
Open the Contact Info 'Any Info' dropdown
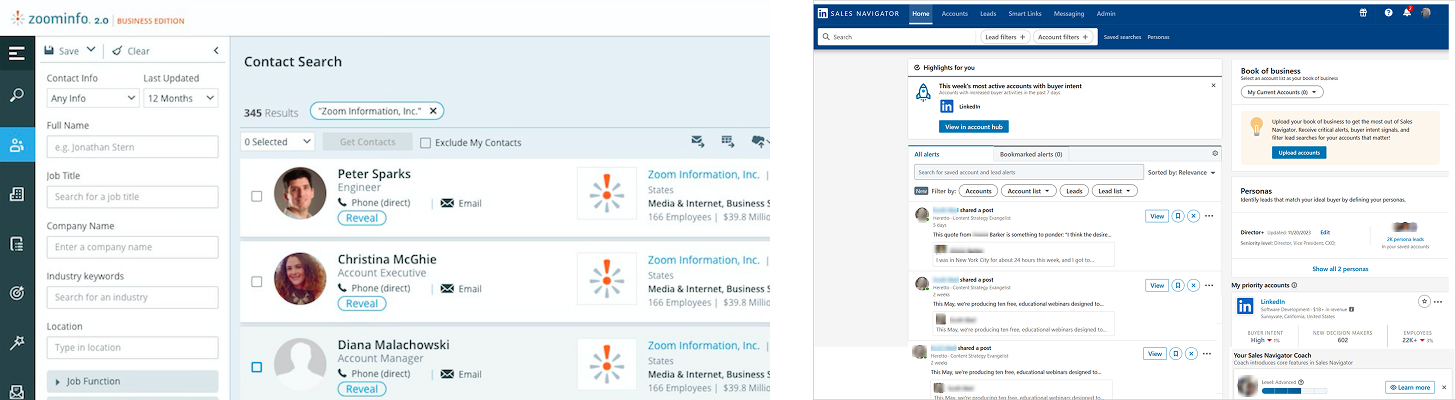click(93, 98)
